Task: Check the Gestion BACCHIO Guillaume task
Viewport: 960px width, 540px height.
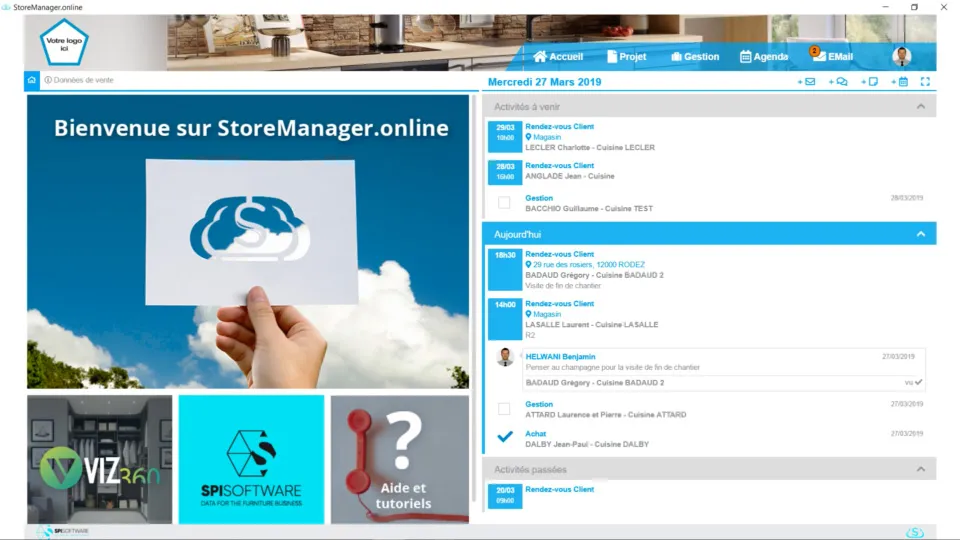Action: pos(504,203)
